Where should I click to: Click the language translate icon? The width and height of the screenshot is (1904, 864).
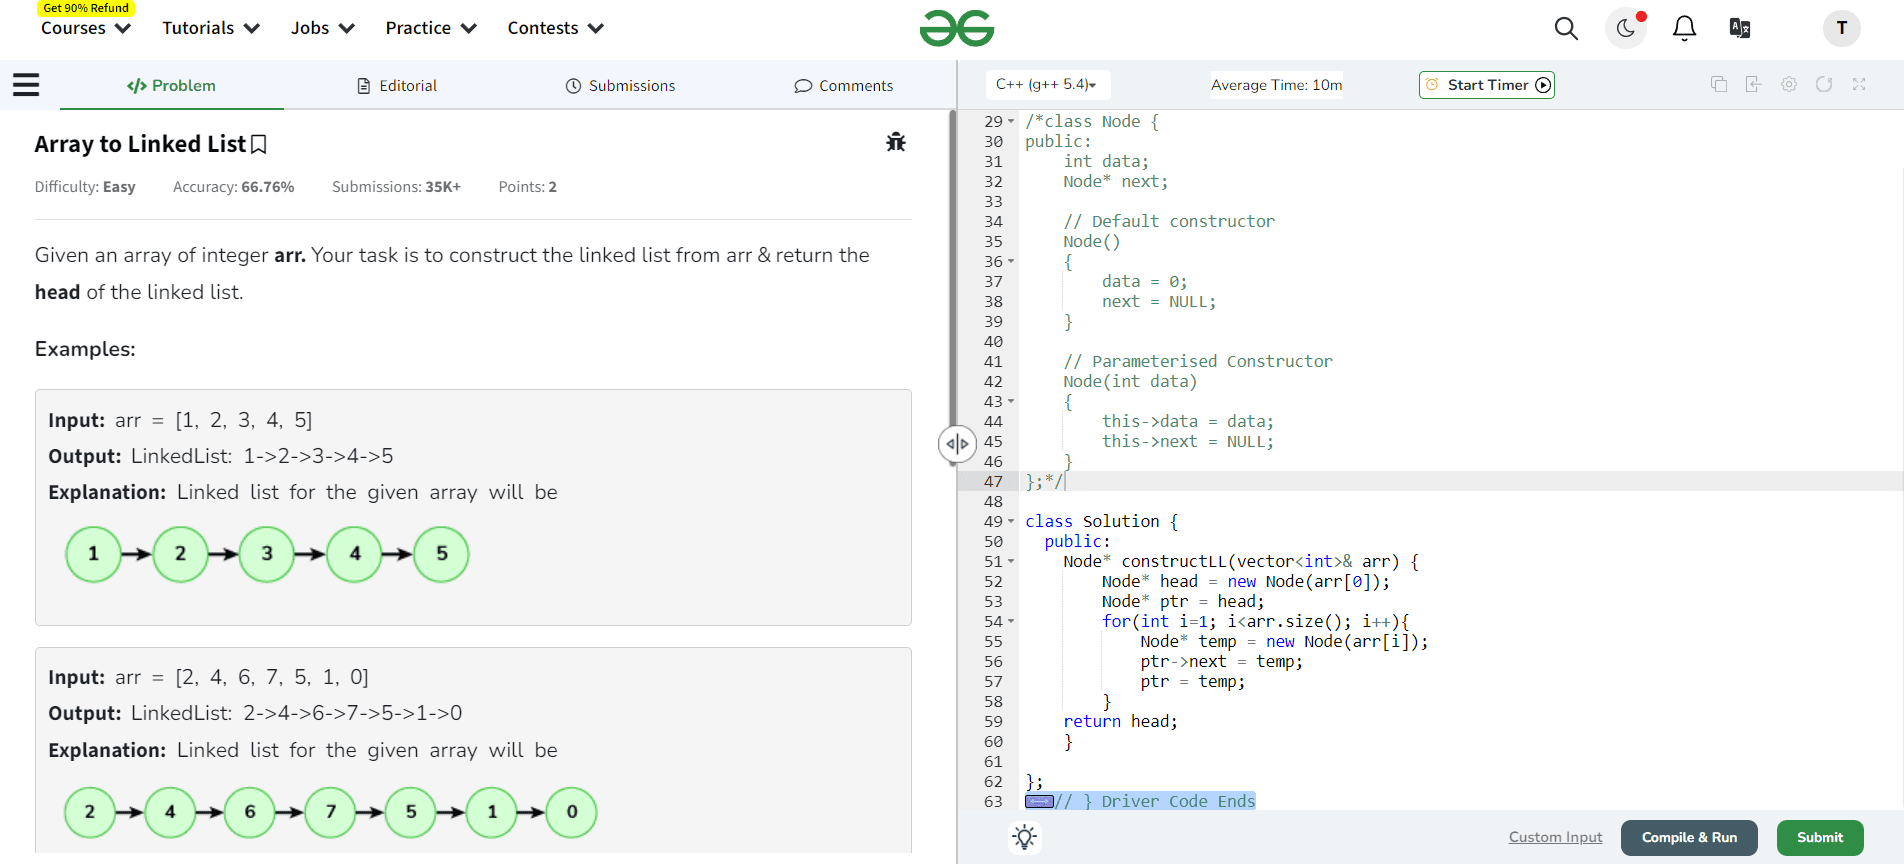point(1740,28)
